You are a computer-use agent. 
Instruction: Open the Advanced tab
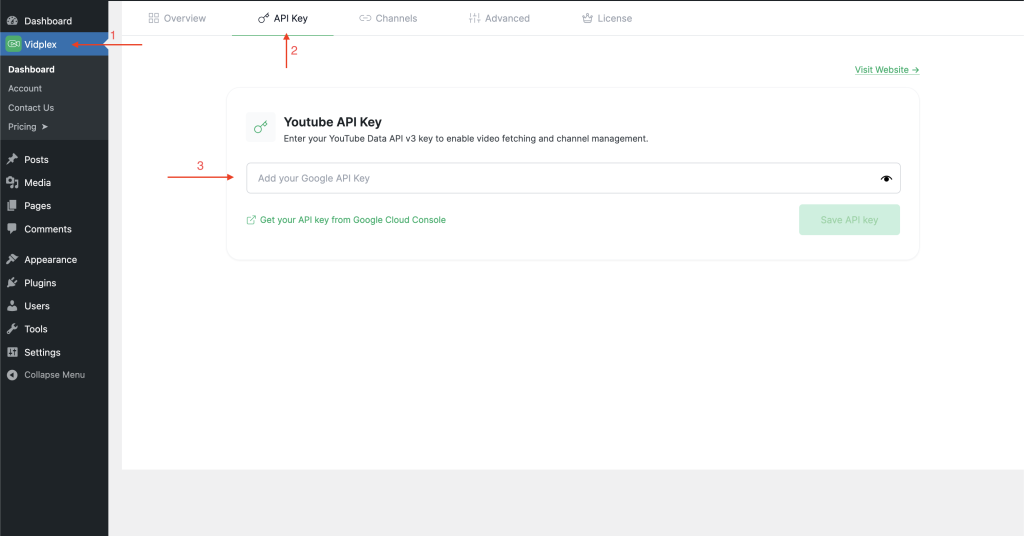[x=499, y=18]
